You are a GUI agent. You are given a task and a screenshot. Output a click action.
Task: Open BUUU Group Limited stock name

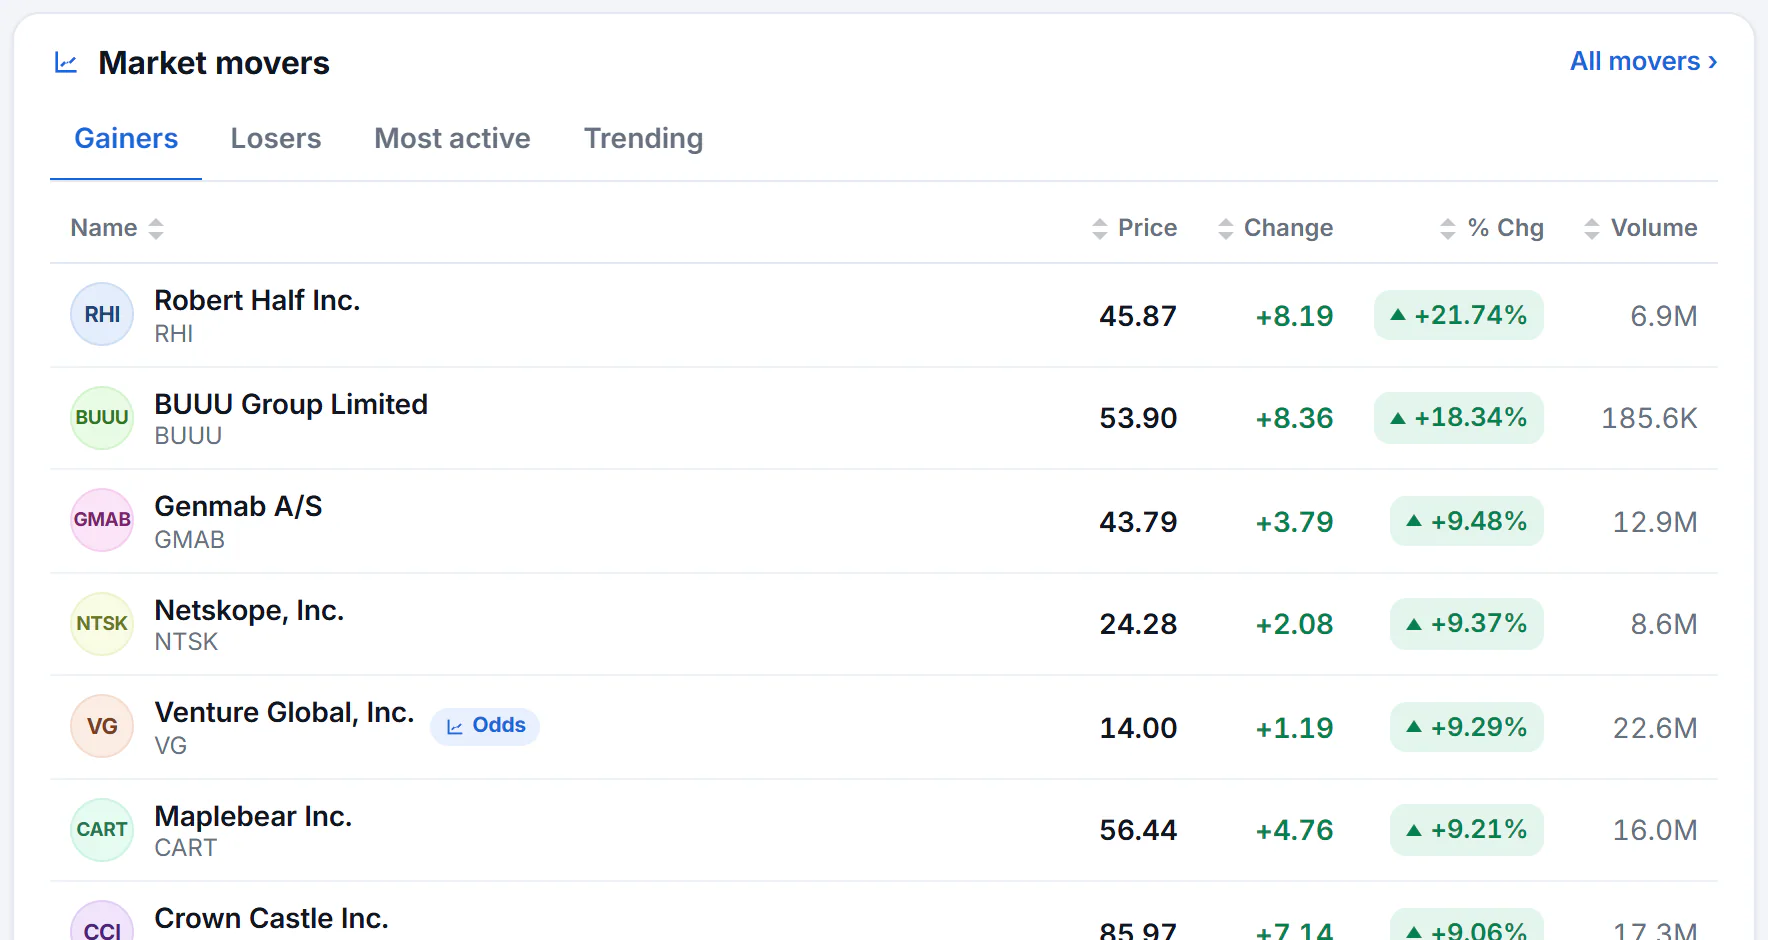[x=291, y=404]
